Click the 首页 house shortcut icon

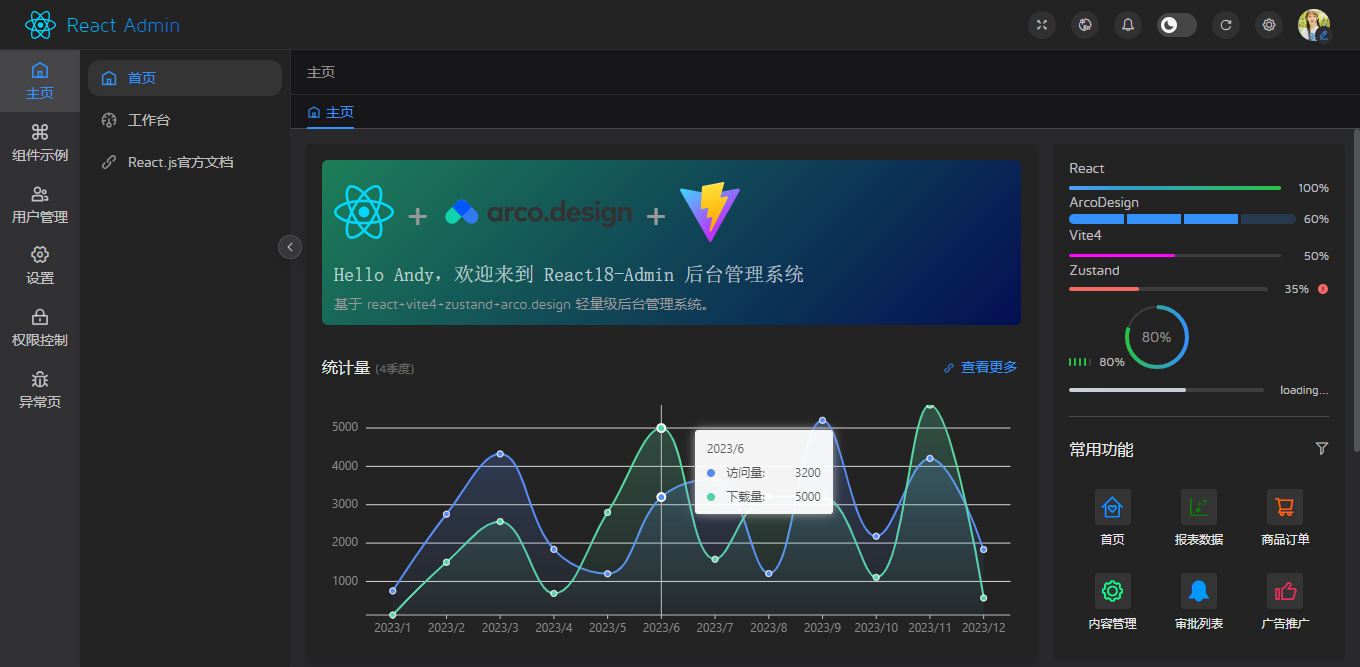coord(1112,506)
